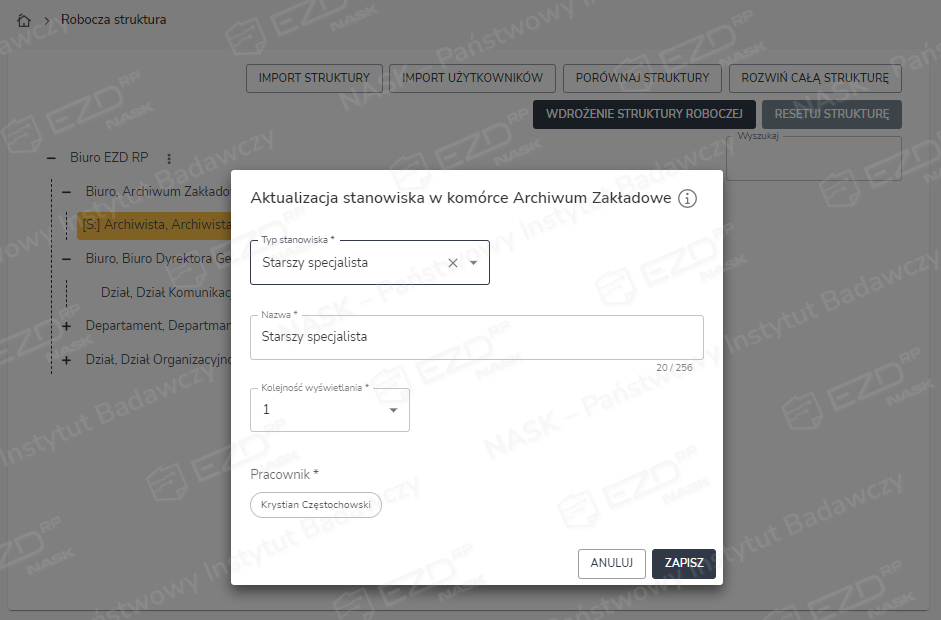Open info icon next to dialog title
The image size is (941, 620).
[x=687, y=199]
